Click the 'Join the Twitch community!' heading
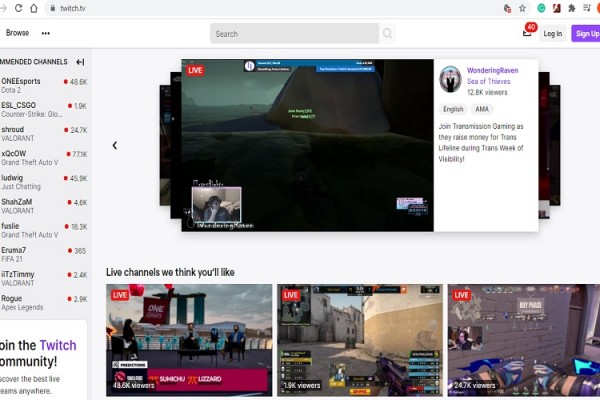 (x=38, y=353)
